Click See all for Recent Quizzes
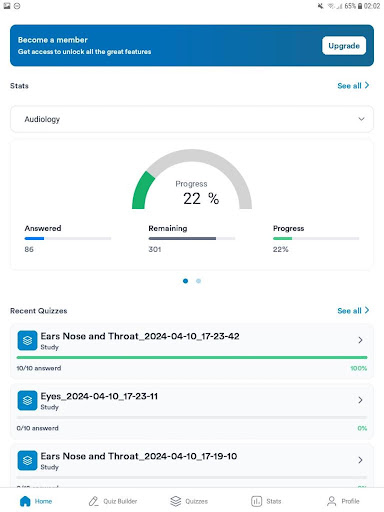This screenshot has width=384, height=512. point(353,311)
